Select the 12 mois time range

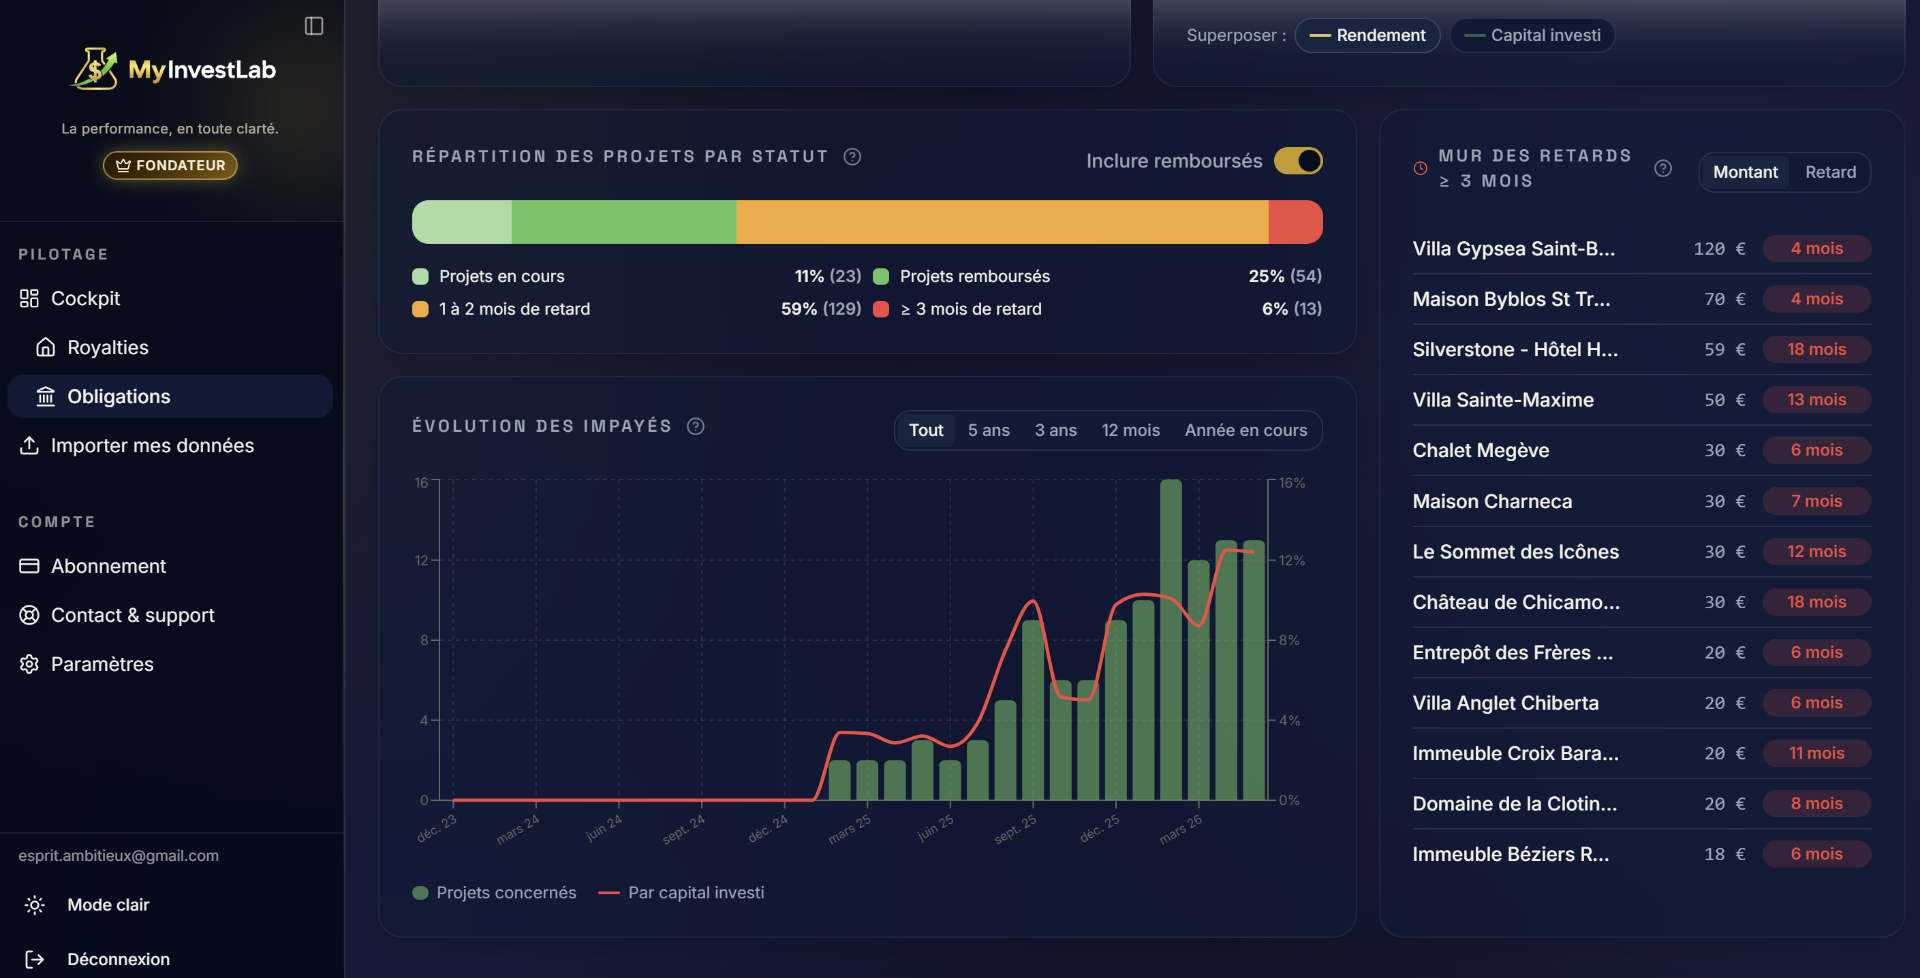pos(1130,430)
